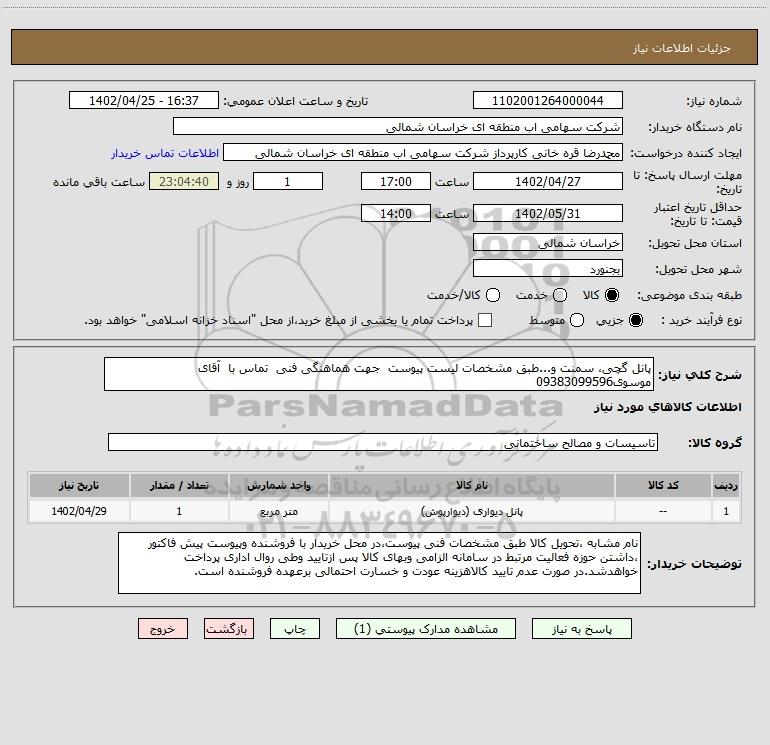This screenshot has height=745, width=770.
Task: Click the remaining time 23:04:40 field
Action: tap(184, 181)
